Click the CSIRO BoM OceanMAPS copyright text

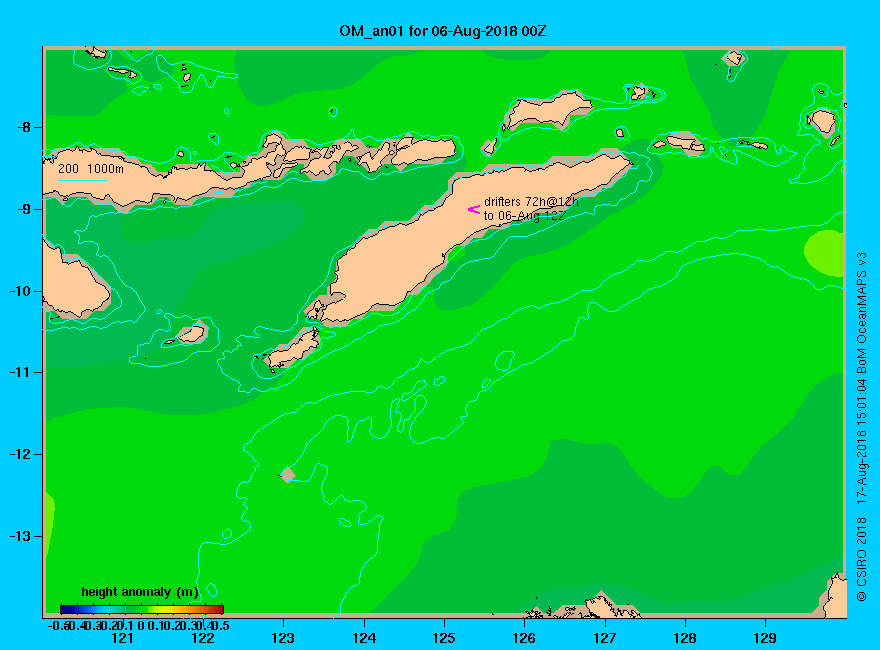pyautogui.click(x=862, y=427)
